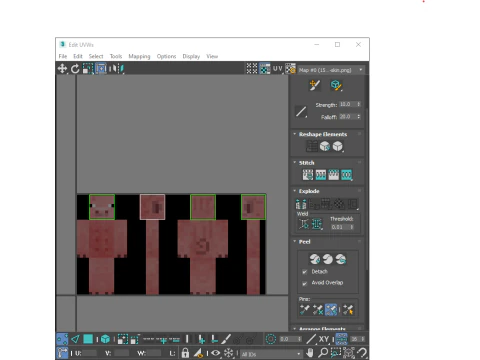Click the first Stitch To Target icon
This screenshot has width=480, height=360.
pos(308,175)
